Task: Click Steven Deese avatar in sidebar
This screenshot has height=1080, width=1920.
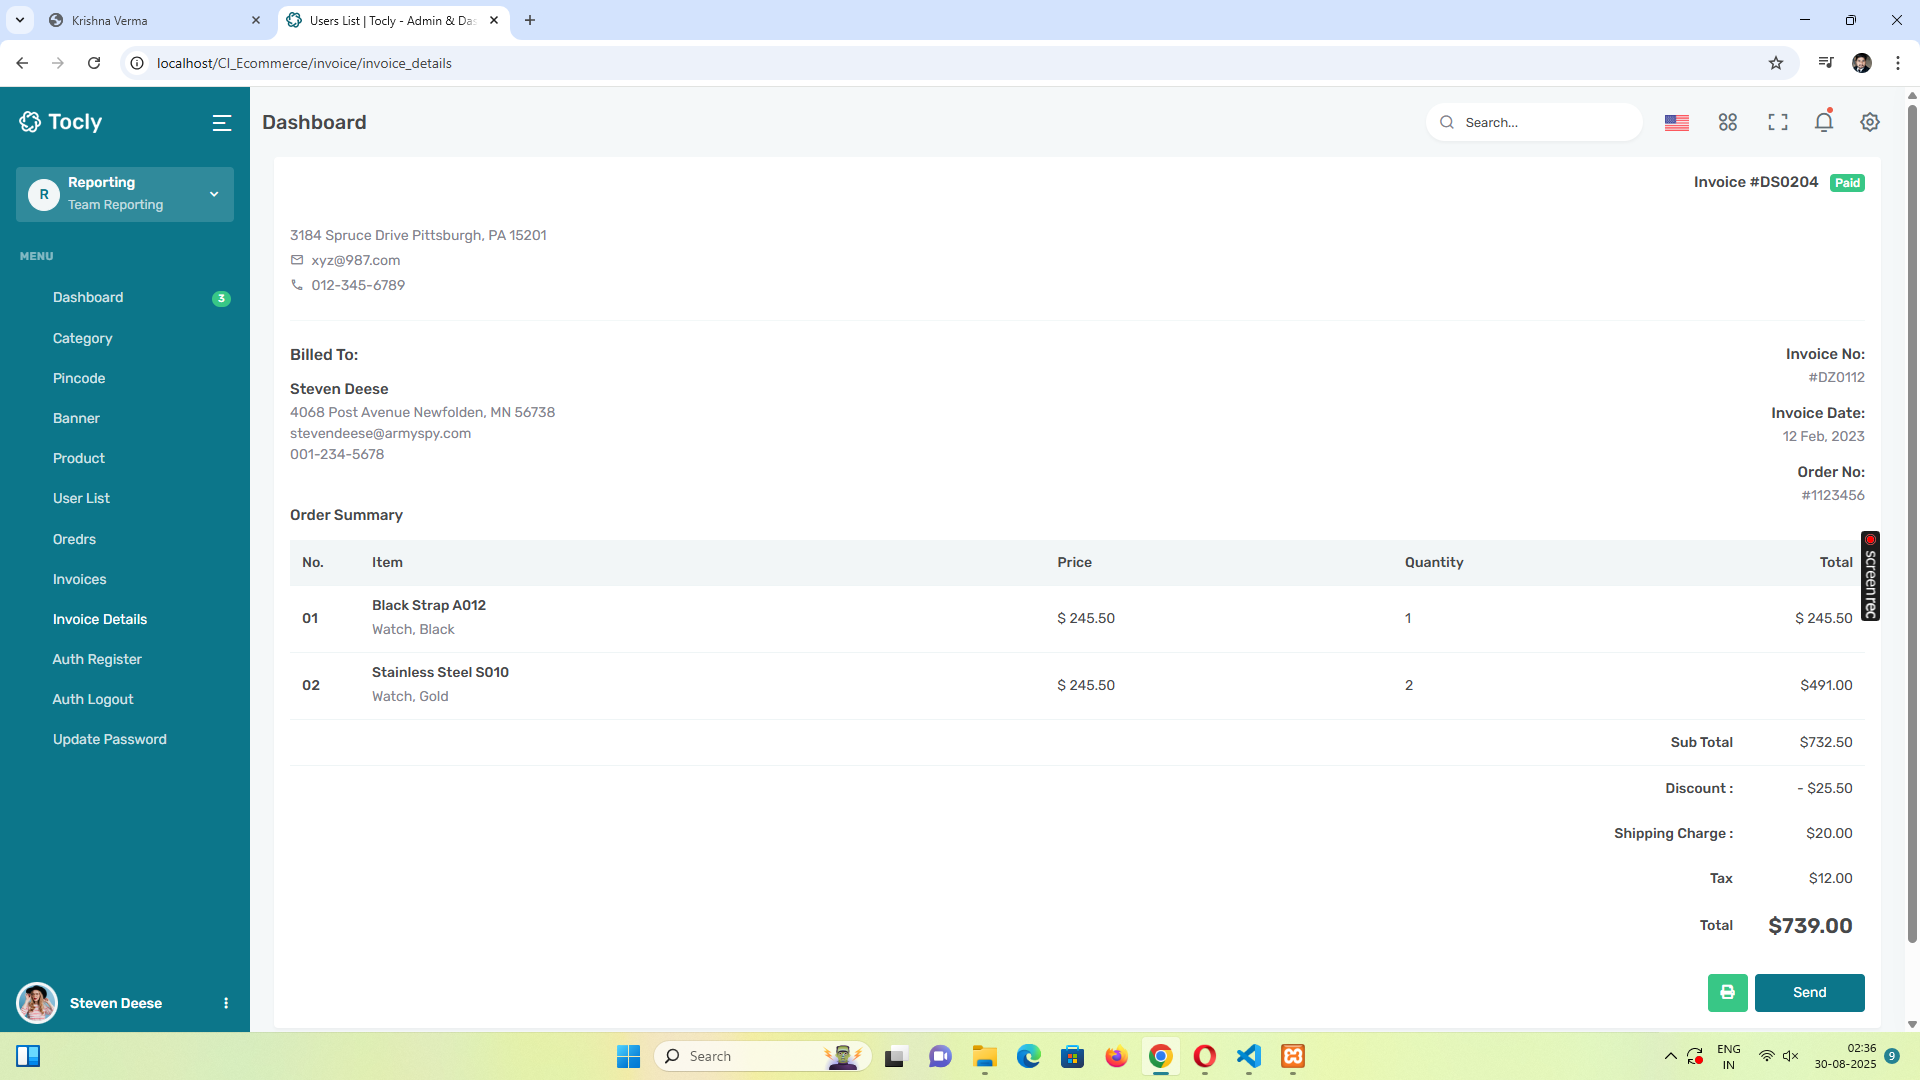Action: tap(37, 1003)
